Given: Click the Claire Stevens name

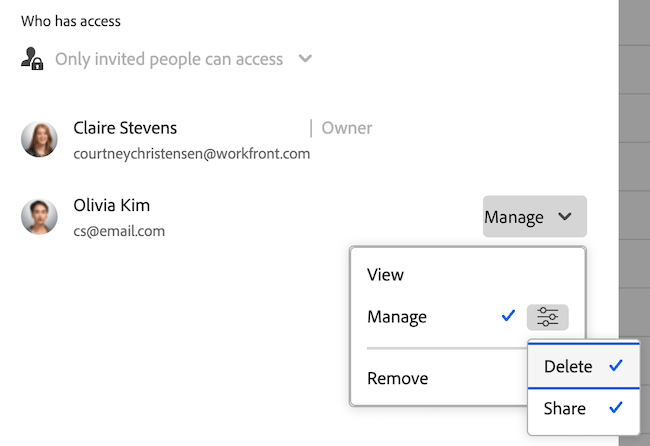Looking at the screenshot, I should [125, 128].
